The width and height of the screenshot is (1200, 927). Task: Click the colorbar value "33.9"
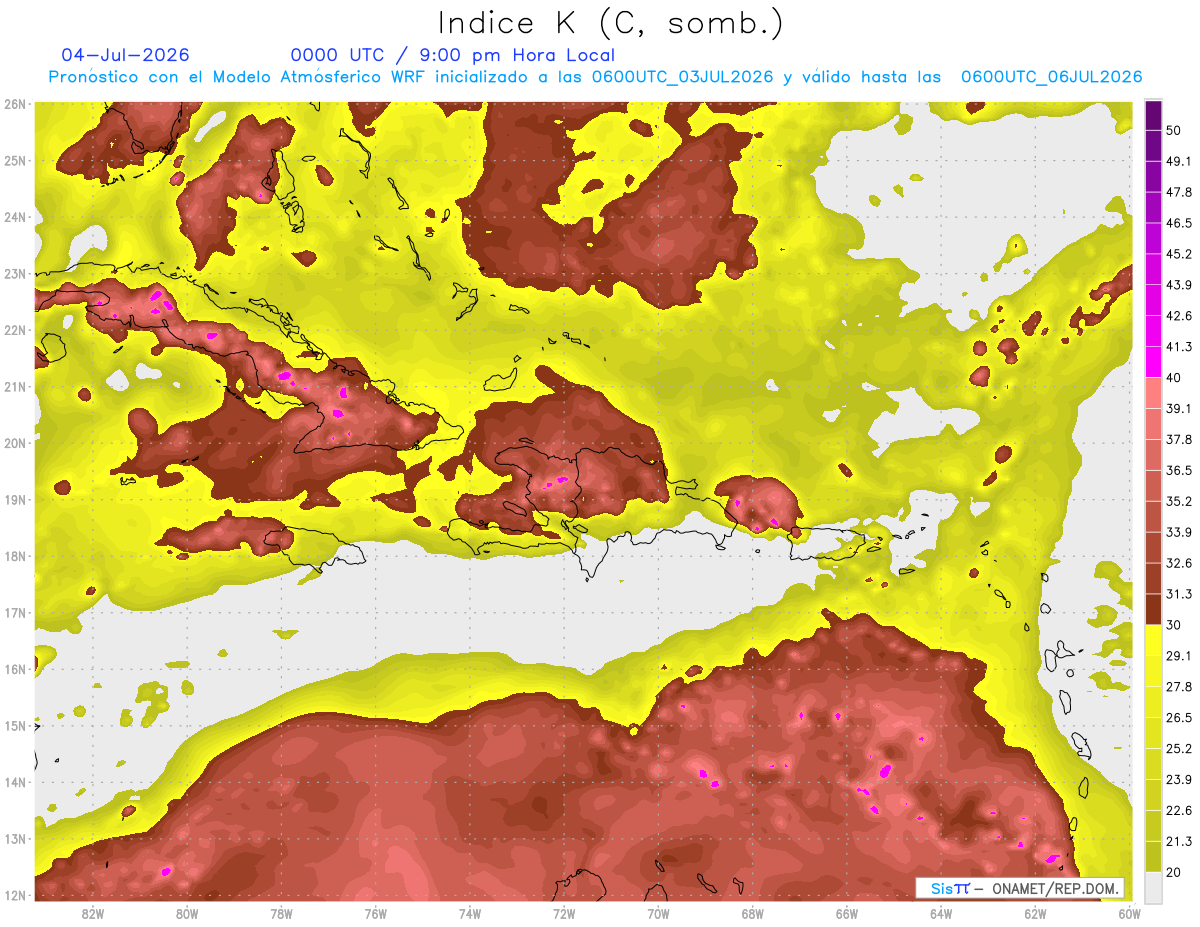tap(1179, 532)
